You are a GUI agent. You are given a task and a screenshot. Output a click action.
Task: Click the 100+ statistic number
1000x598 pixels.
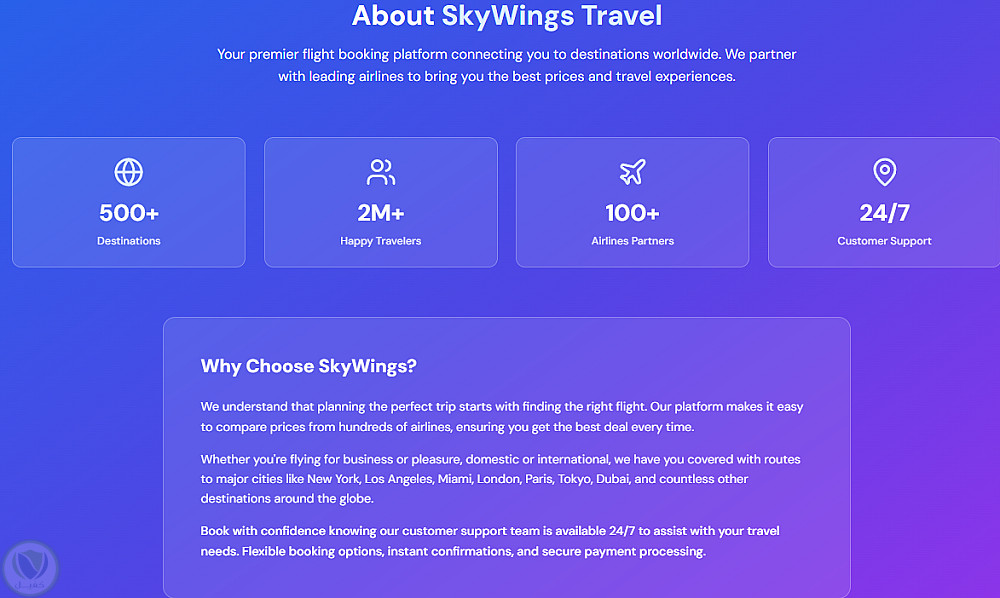pos(632,212)
